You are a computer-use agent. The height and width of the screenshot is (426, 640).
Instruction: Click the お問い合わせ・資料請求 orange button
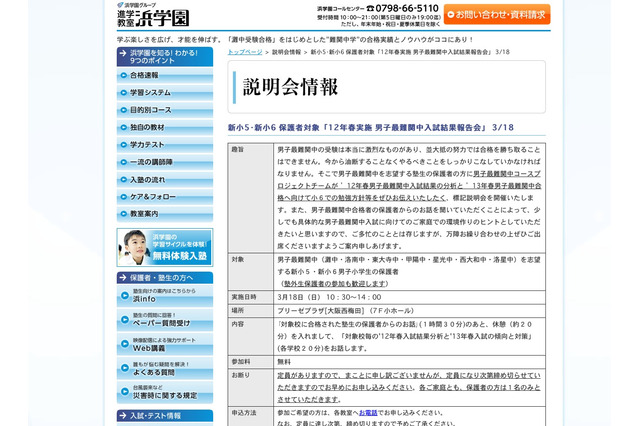coord(497,15)
